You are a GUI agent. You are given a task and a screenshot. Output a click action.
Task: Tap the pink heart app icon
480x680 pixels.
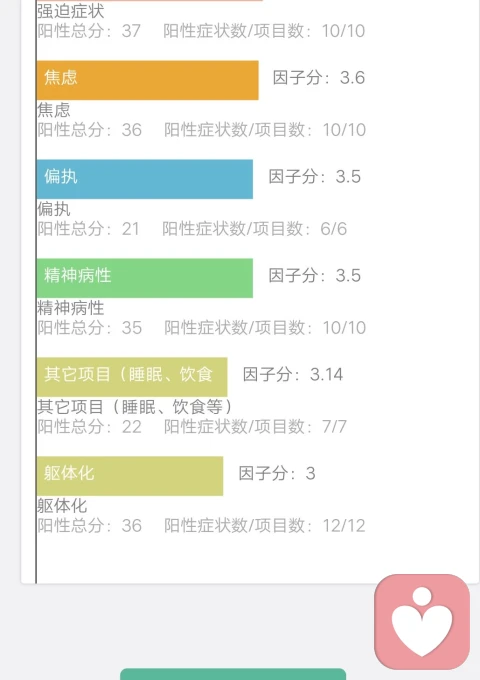pos(422,622)
